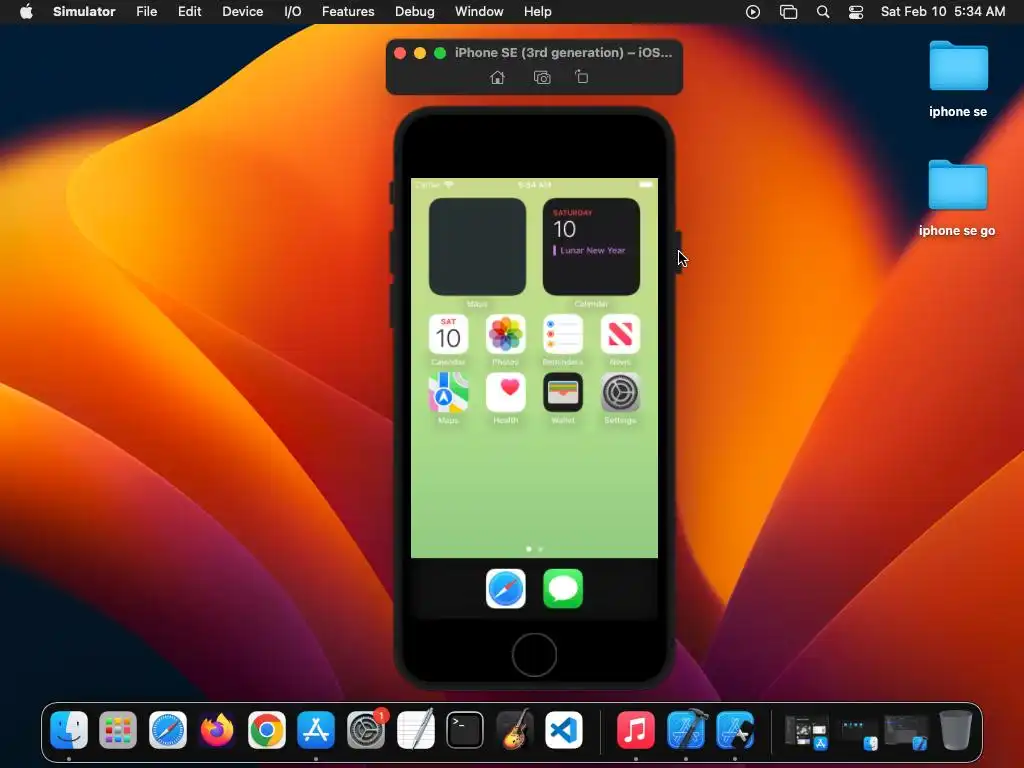Viewport: 1024px width, 768px height.
Task: Open TextEdit from the Dock
Action: pos(415,729)
